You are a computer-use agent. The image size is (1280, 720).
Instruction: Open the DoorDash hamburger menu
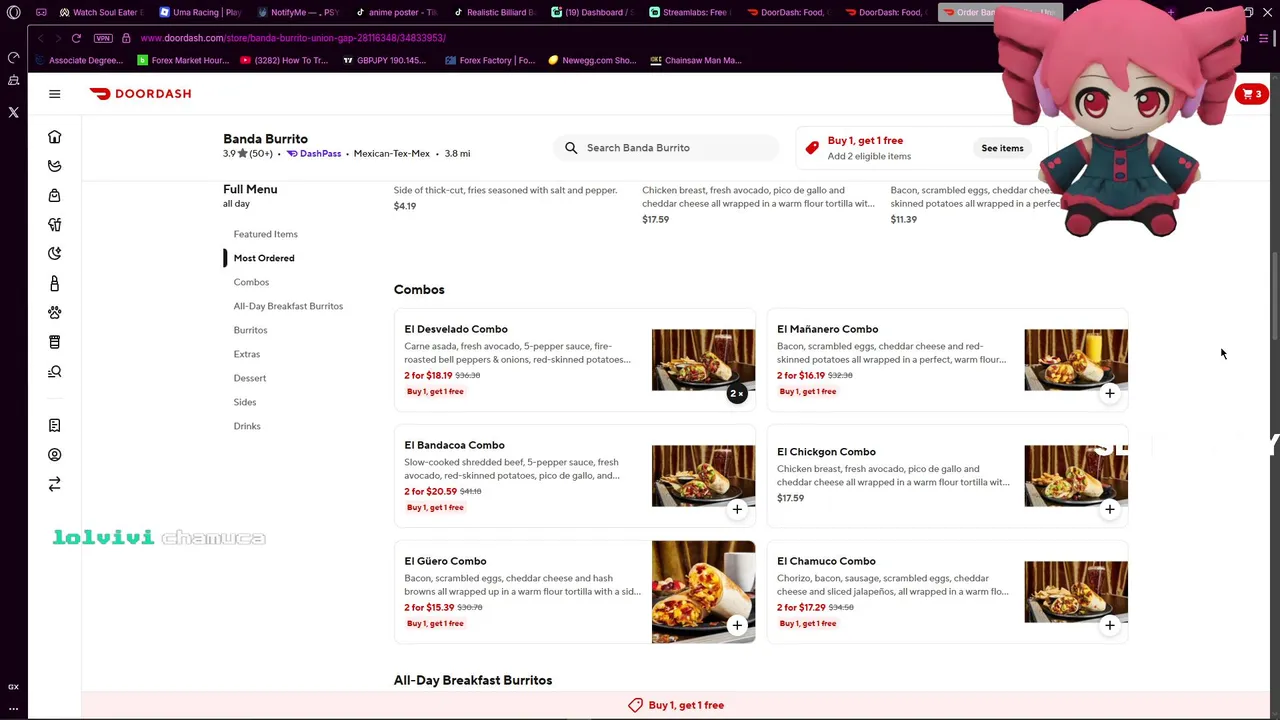55,94
